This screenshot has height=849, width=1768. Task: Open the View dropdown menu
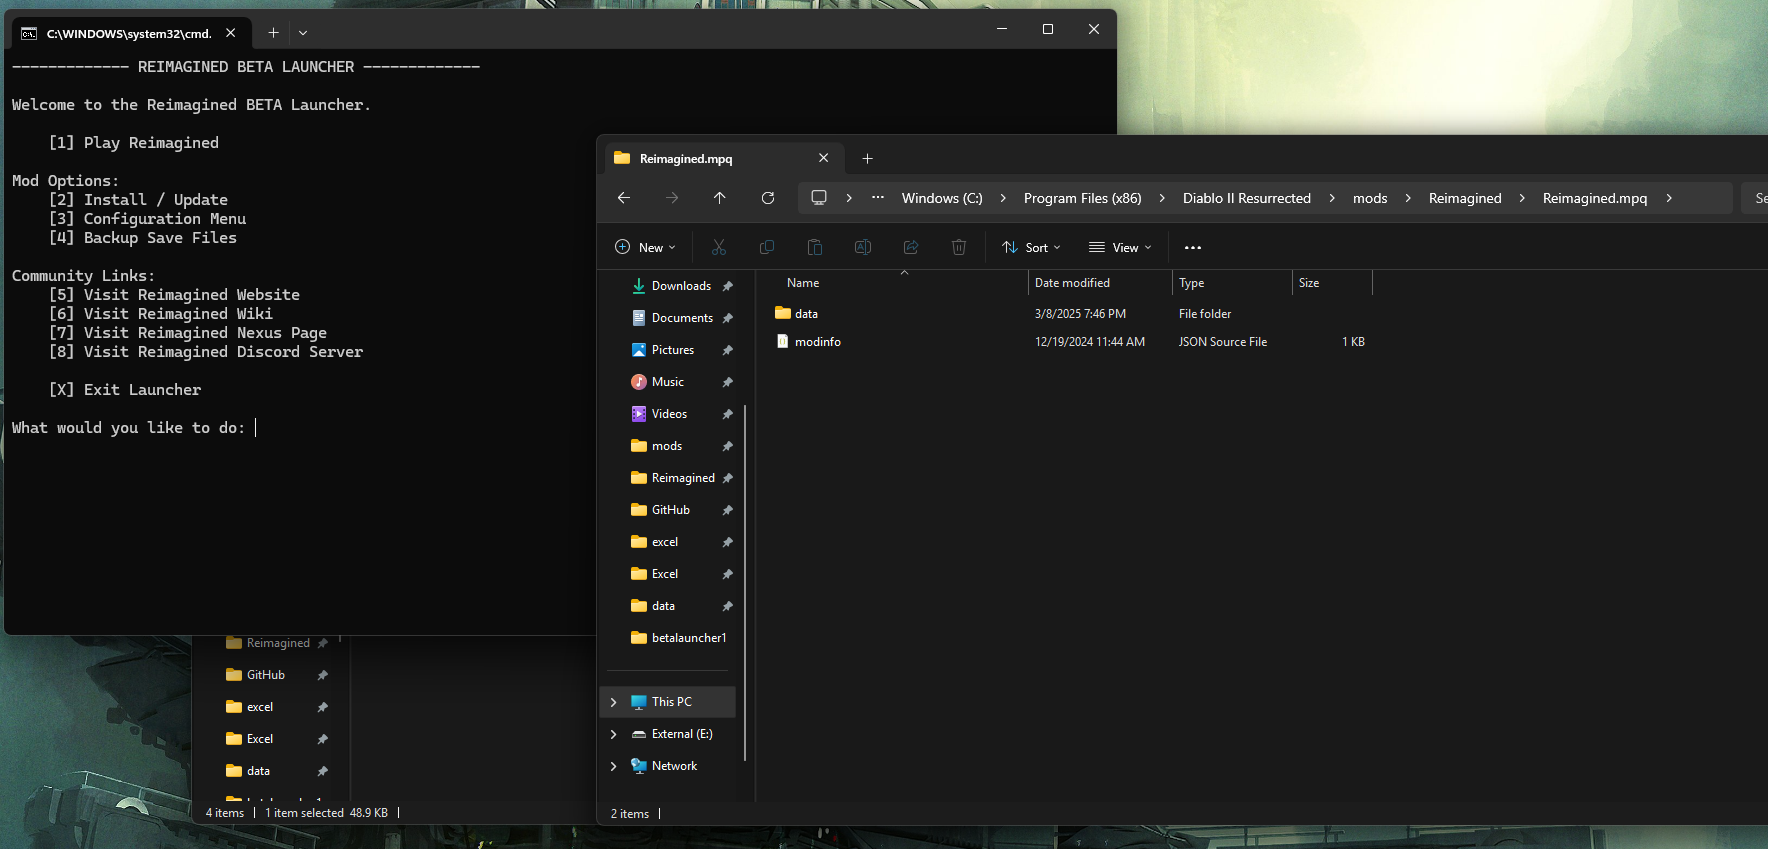(1120, 247)
